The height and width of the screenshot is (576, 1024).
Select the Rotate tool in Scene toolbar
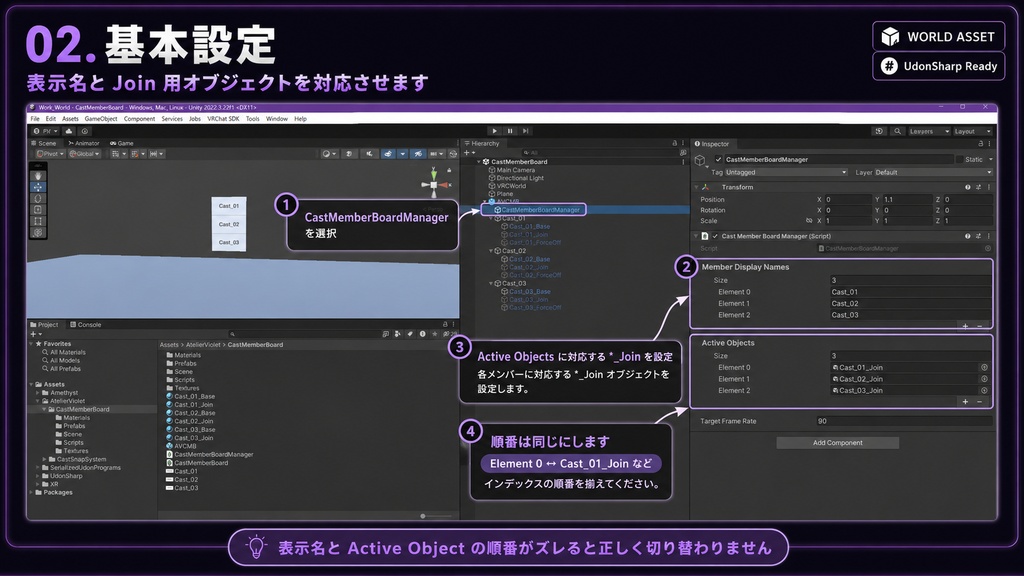pos(38,199)
